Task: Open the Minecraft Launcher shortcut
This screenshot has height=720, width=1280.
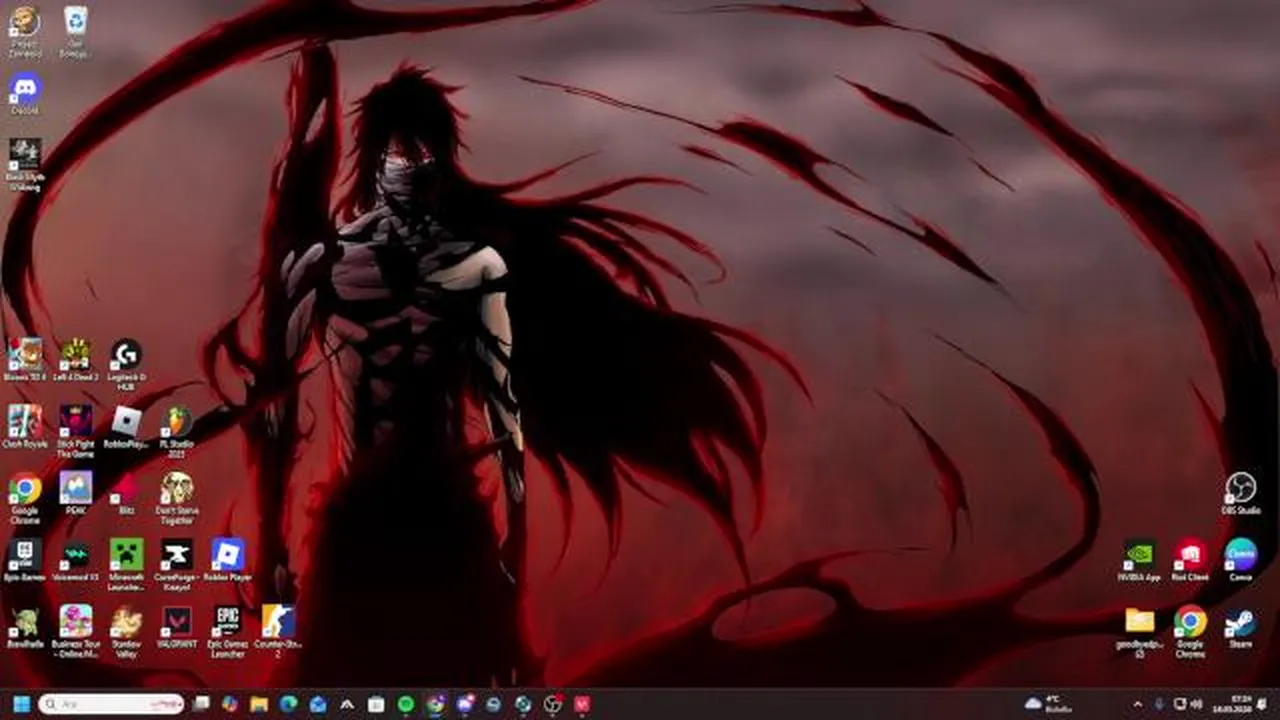Action: [x=126, y=564]
